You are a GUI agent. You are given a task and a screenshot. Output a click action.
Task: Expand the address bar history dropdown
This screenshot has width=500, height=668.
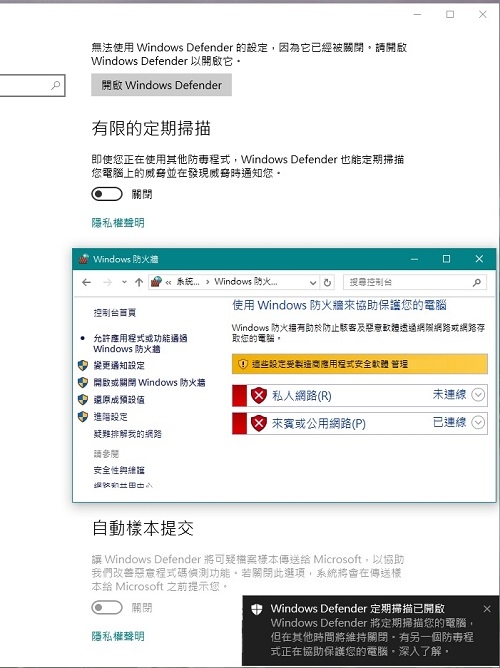click(313, 282)
